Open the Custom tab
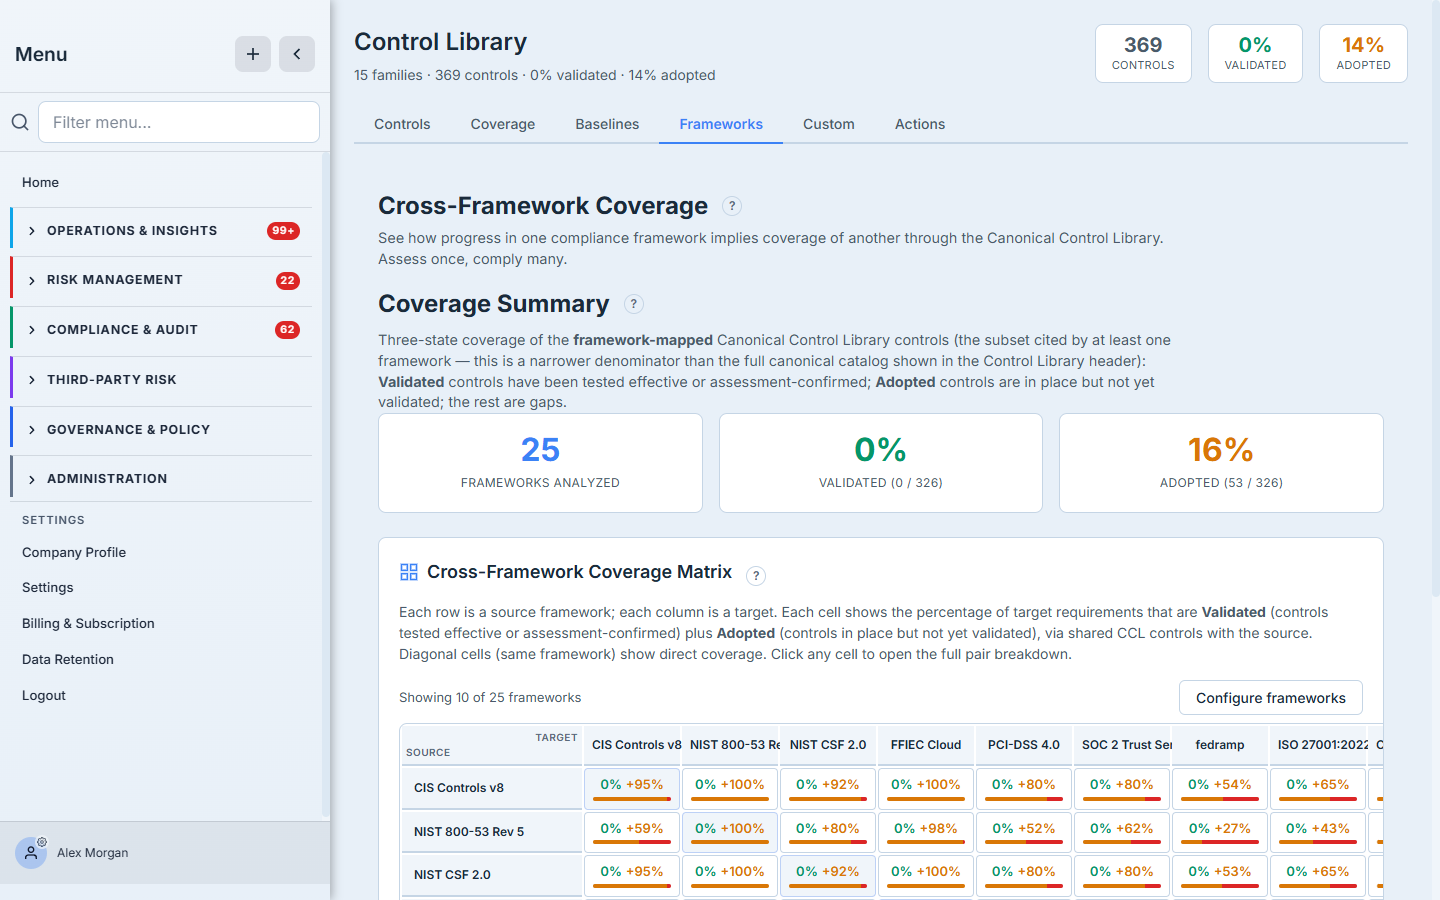 point(829,124)
